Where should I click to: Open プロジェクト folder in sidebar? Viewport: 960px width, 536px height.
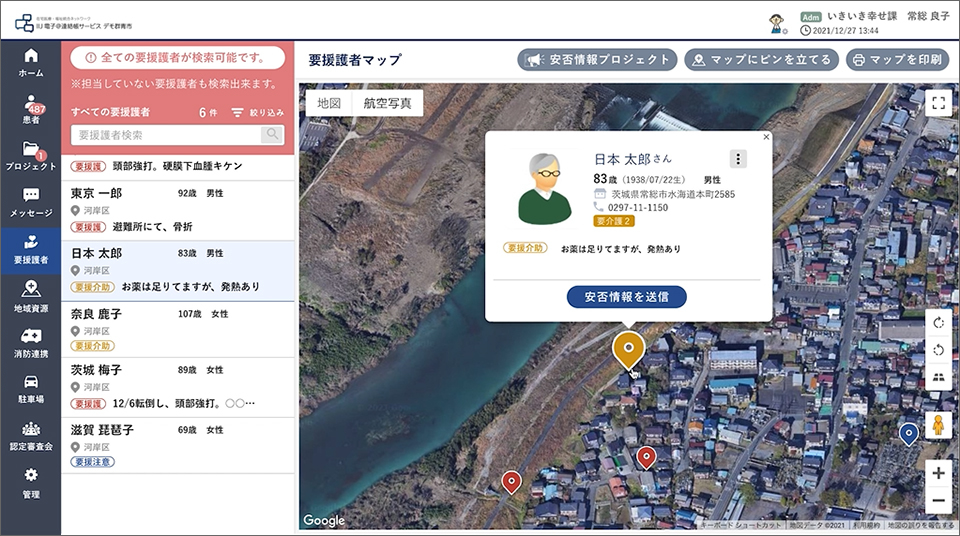(x=30, y=155)
